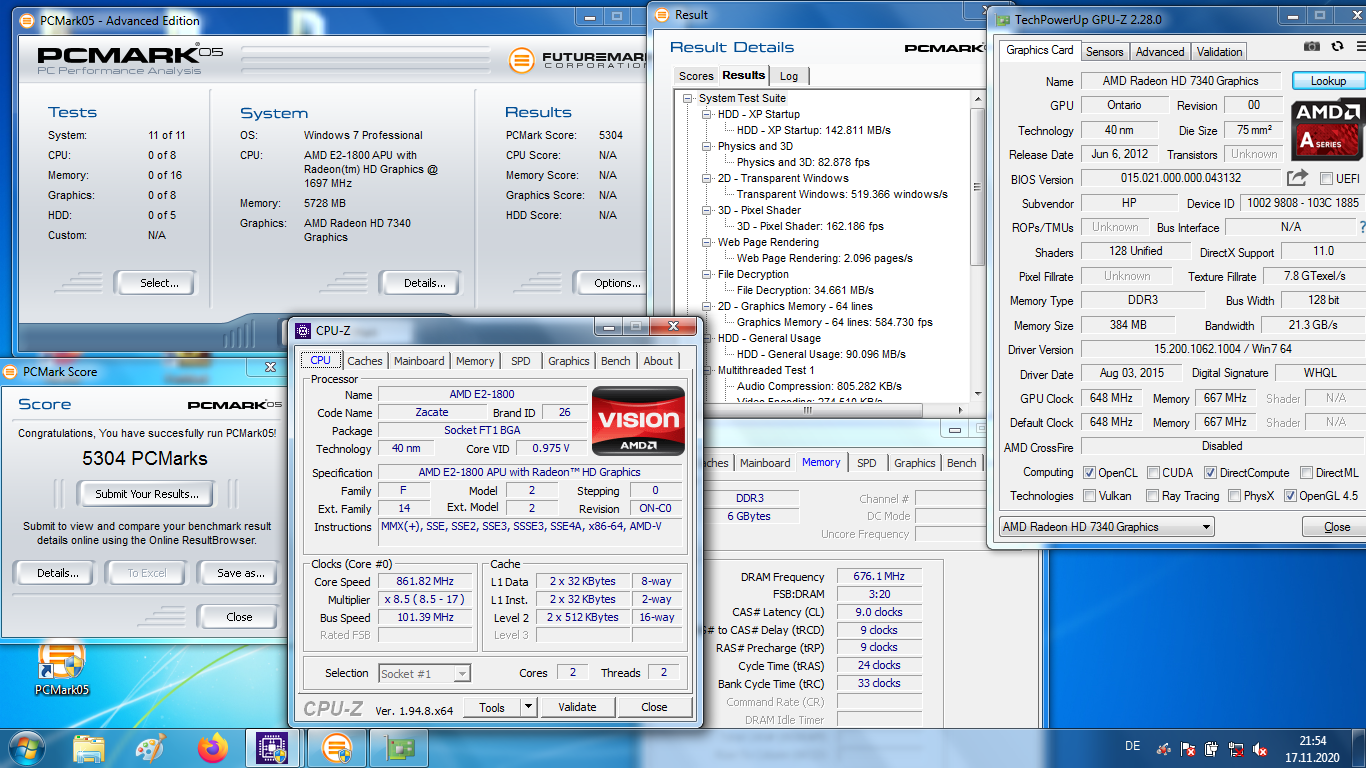Click the muted volume tray icon

click(x=1261, y=748)
